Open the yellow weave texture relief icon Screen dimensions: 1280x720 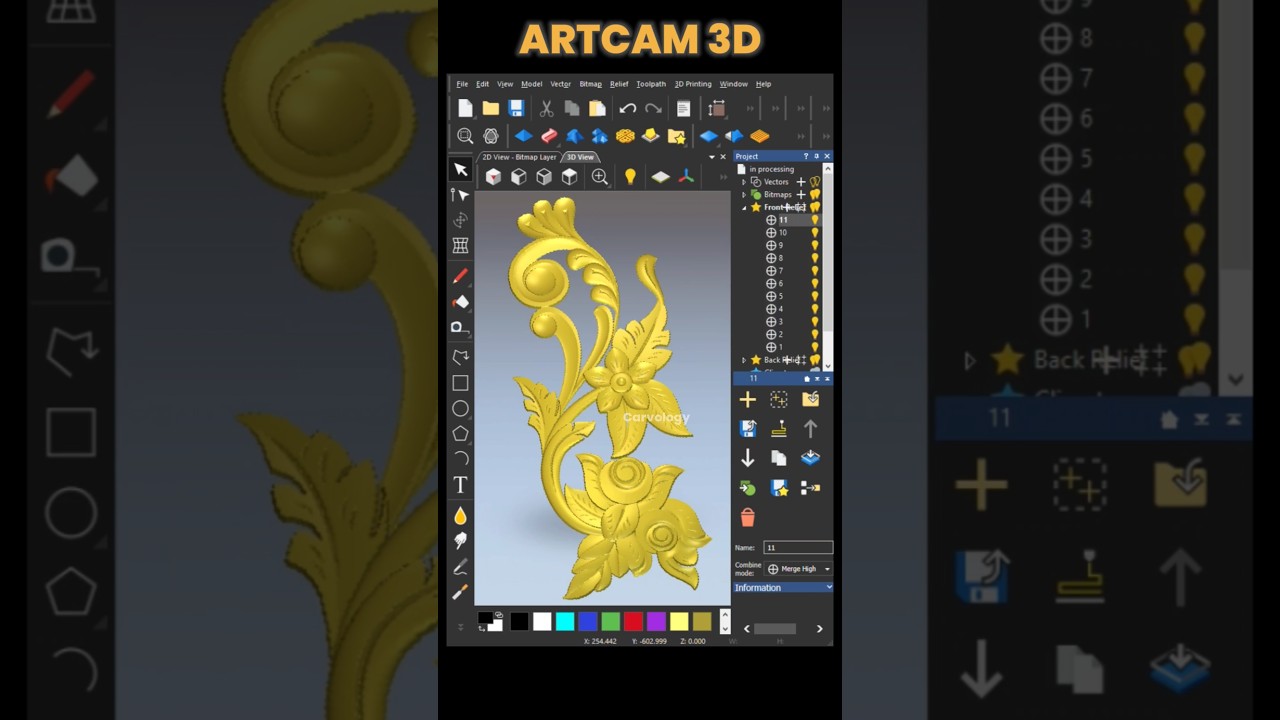click(625, 136)
